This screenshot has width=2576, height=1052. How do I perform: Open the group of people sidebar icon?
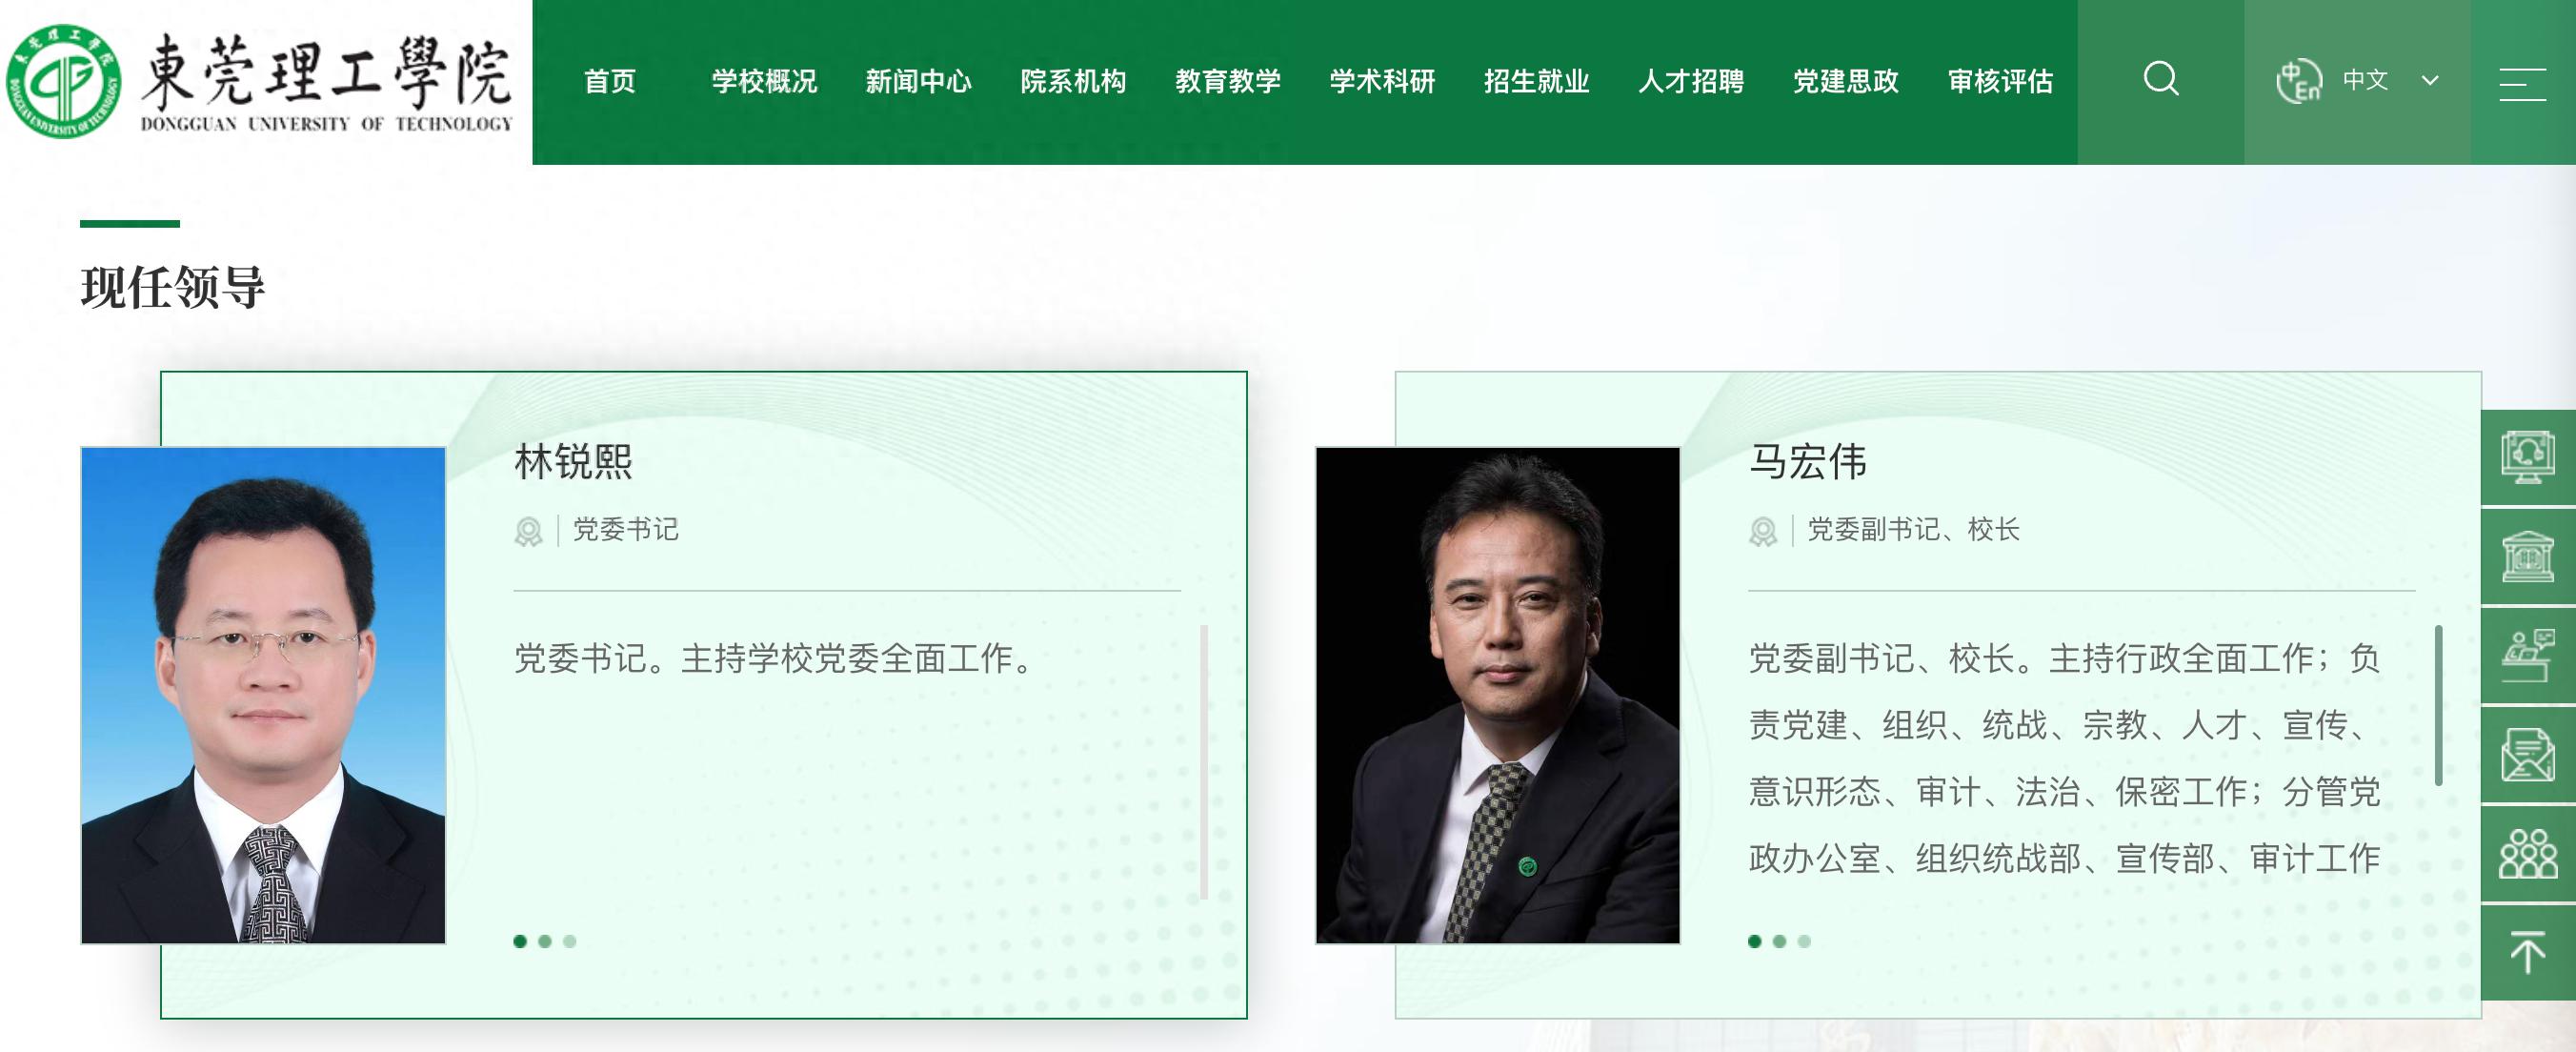[x=2528, y=853]
